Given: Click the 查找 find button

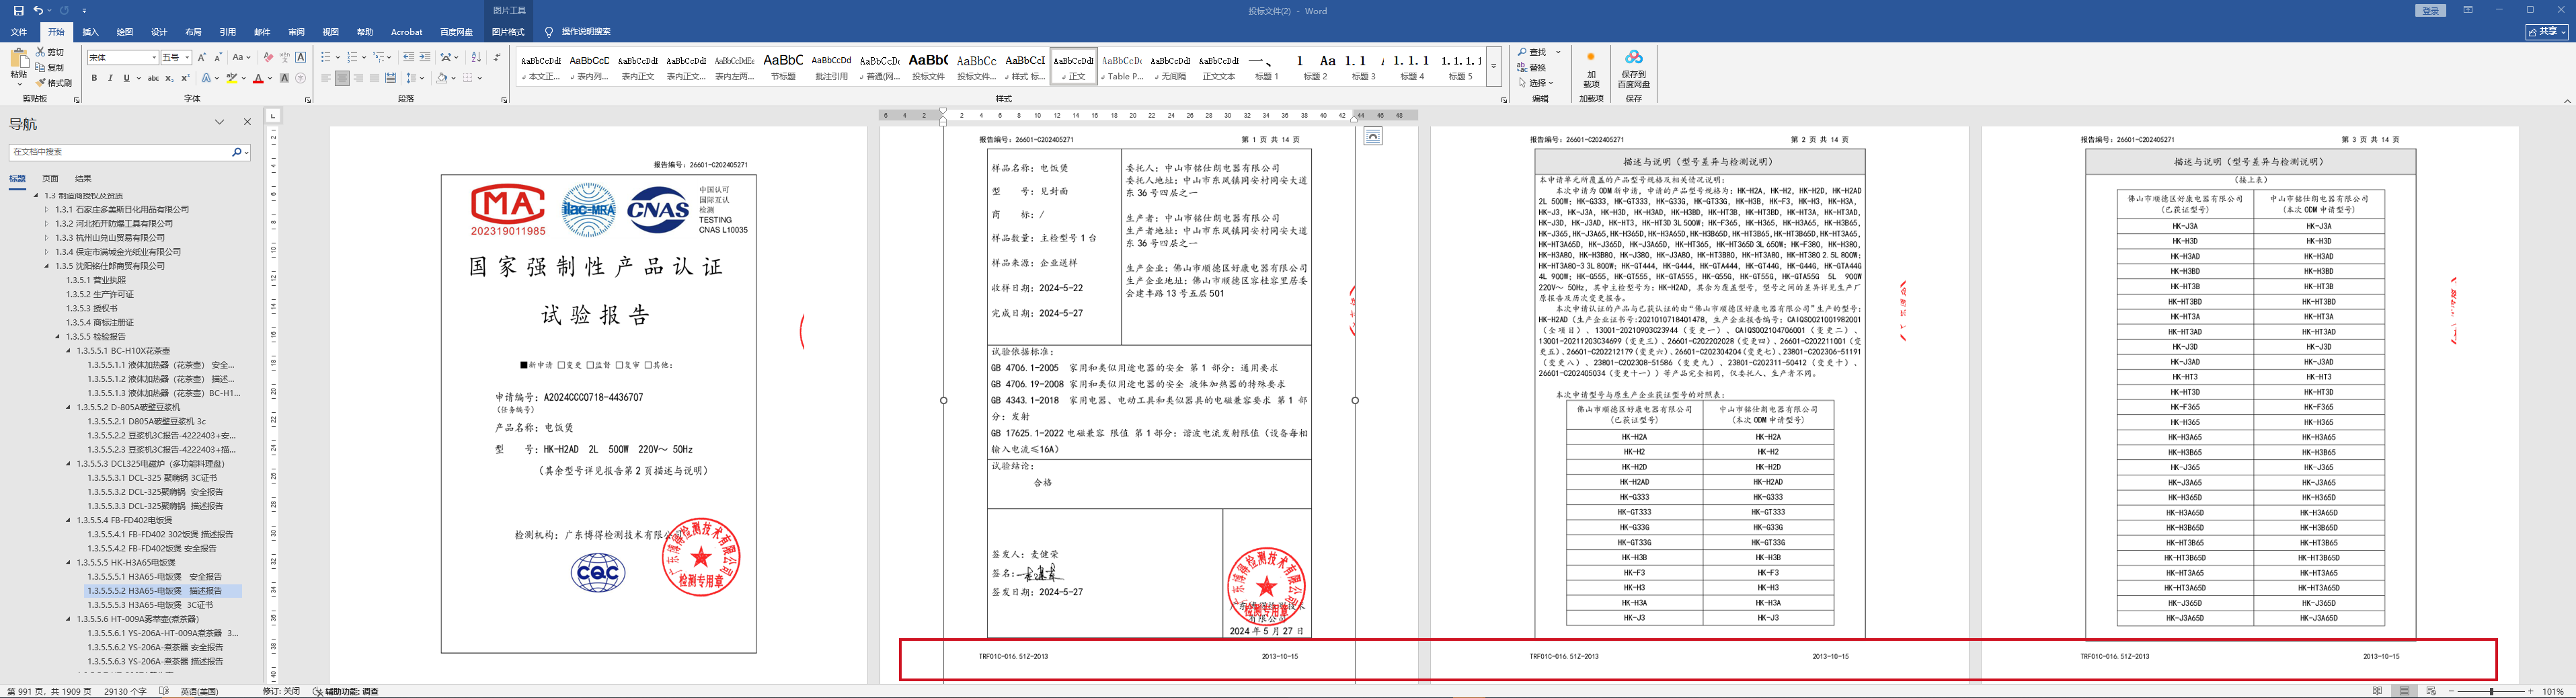Looking at the screenshot, I should [1531, 52].
